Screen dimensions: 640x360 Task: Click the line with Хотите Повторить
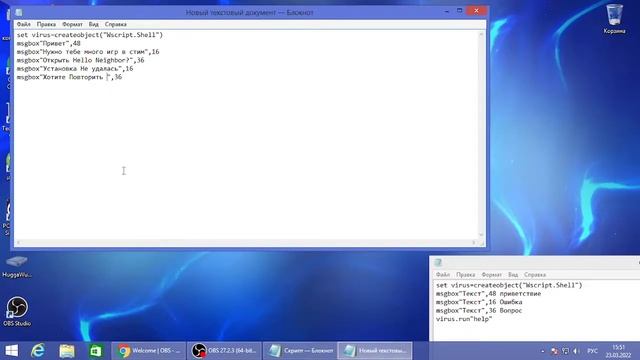[69, 77]
